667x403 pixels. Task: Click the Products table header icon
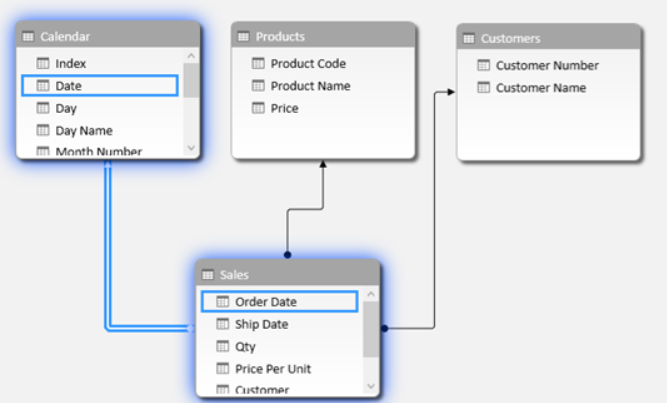244,37
